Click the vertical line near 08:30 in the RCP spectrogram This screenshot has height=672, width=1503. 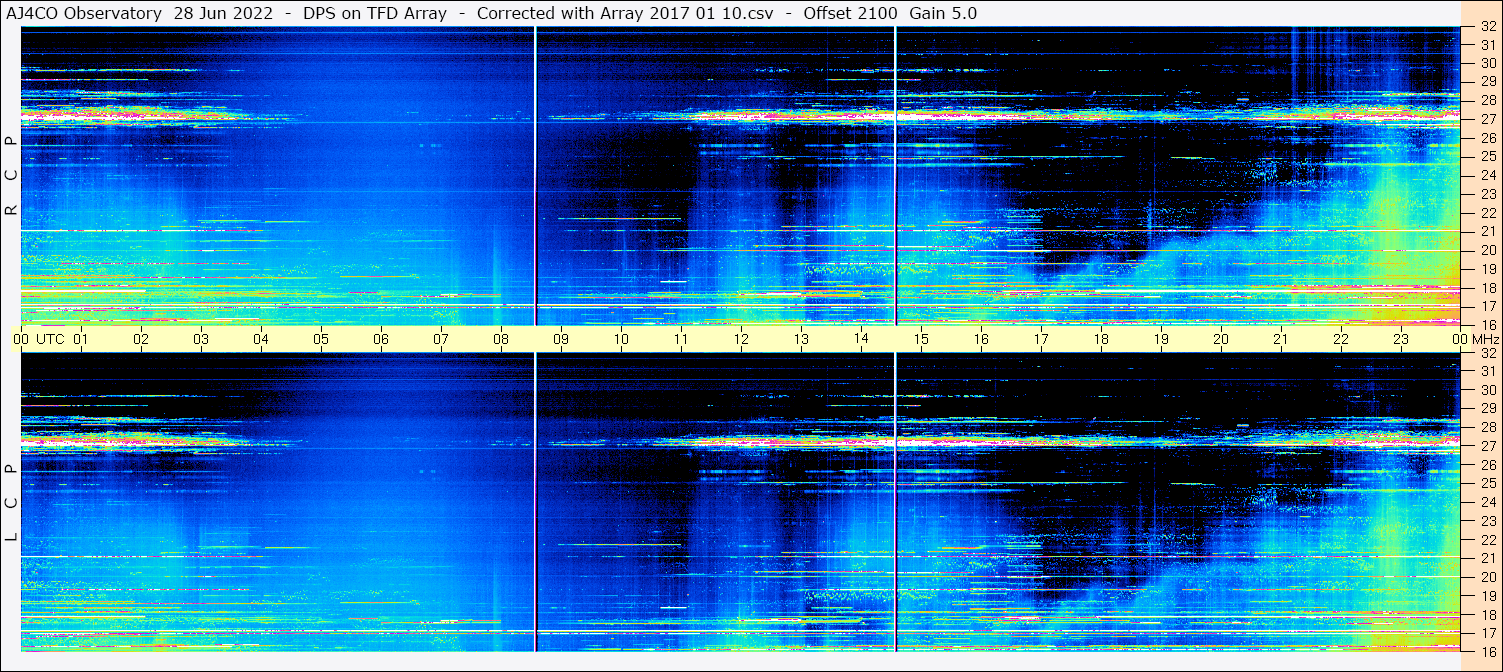pyautogui.click(x=536, y=176)
